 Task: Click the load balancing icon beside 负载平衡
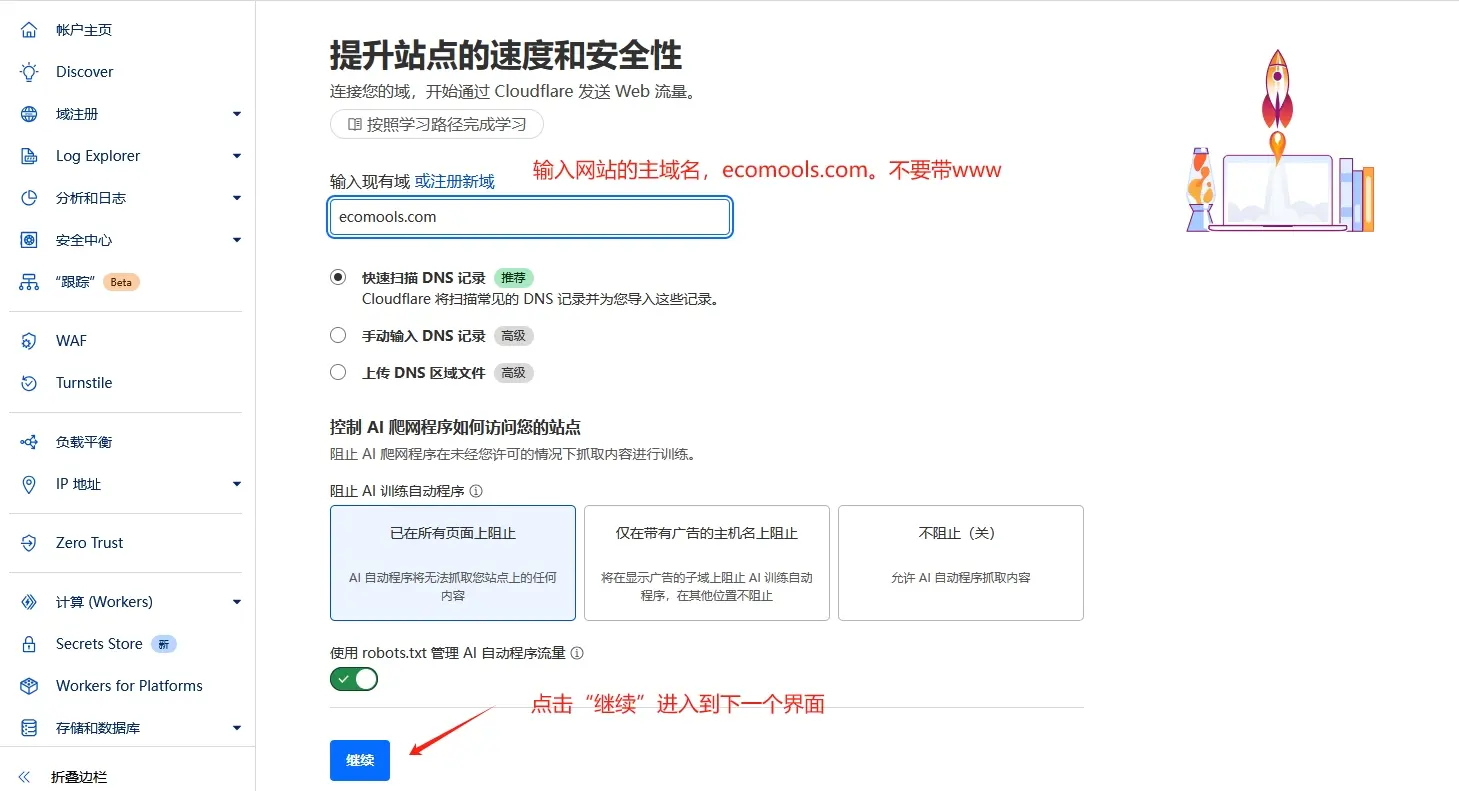coord(29,442)
